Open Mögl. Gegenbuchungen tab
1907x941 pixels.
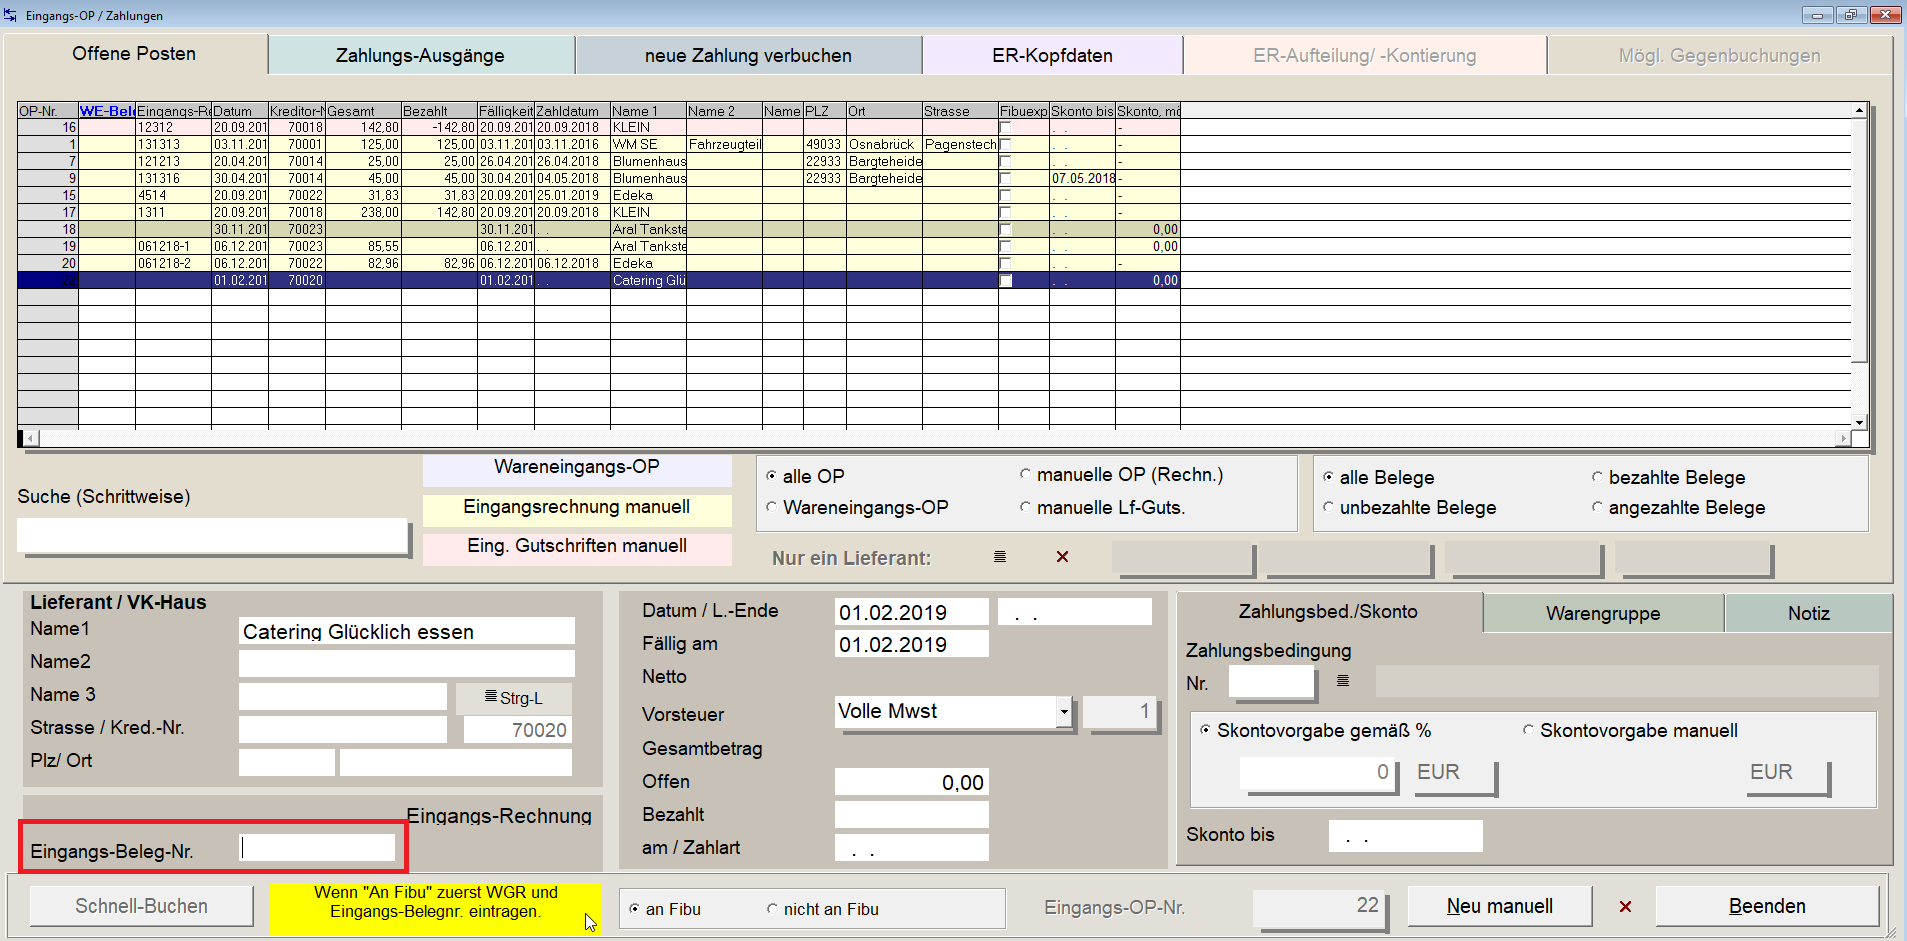[1719, 55]
